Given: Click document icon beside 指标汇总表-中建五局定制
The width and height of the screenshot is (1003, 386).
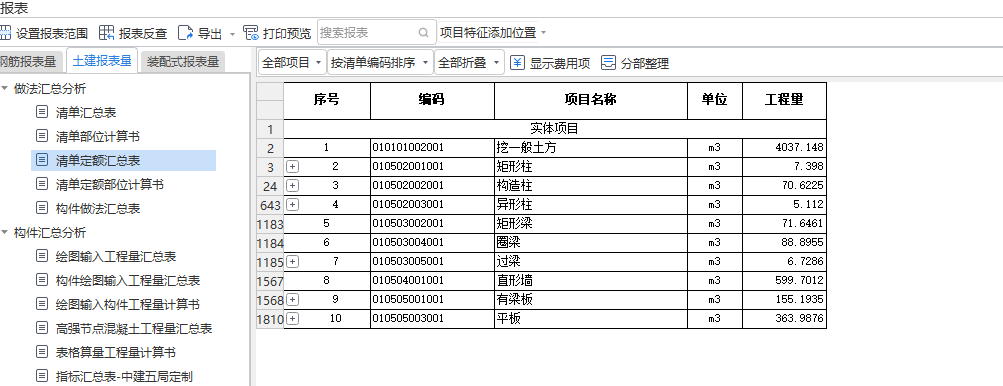Looking at the screenshot, I should tap(42, 376).
